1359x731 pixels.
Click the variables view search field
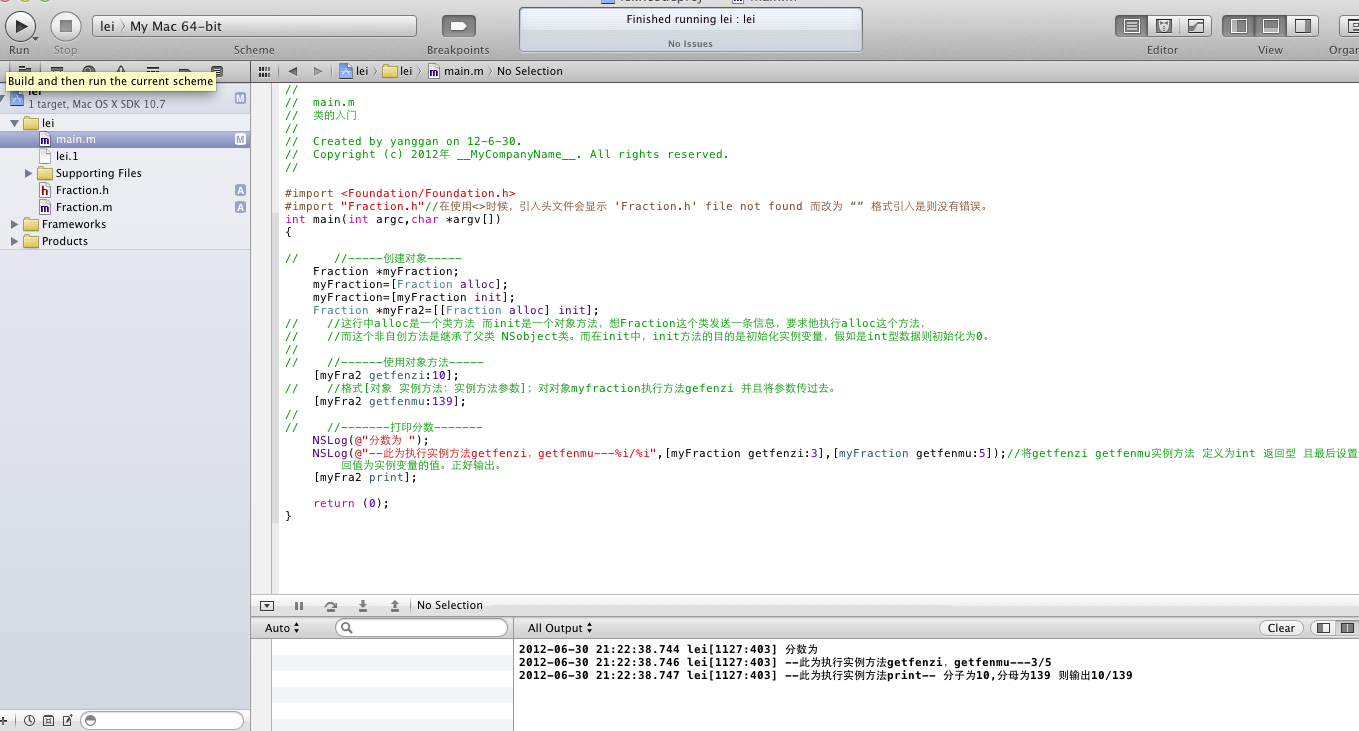point(421,628)
